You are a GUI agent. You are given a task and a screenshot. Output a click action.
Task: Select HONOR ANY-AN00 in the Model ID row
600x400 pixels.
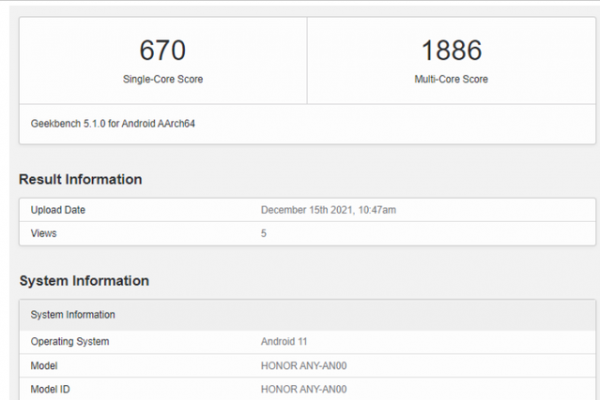[x=304, y=389]
